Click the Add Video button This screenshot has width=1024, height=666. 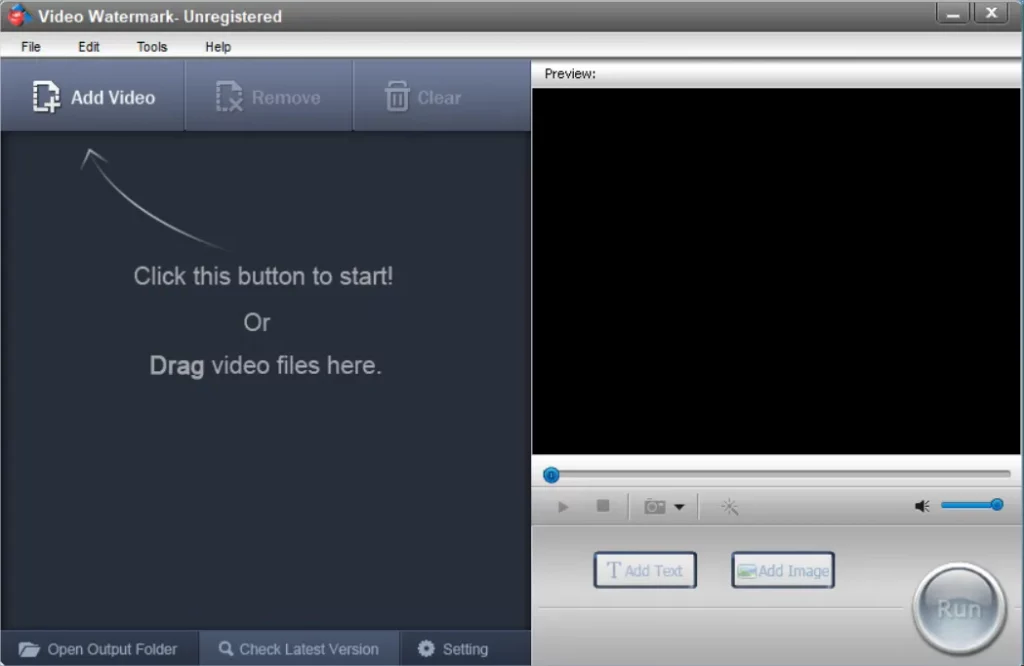click(x=93, y=98)
